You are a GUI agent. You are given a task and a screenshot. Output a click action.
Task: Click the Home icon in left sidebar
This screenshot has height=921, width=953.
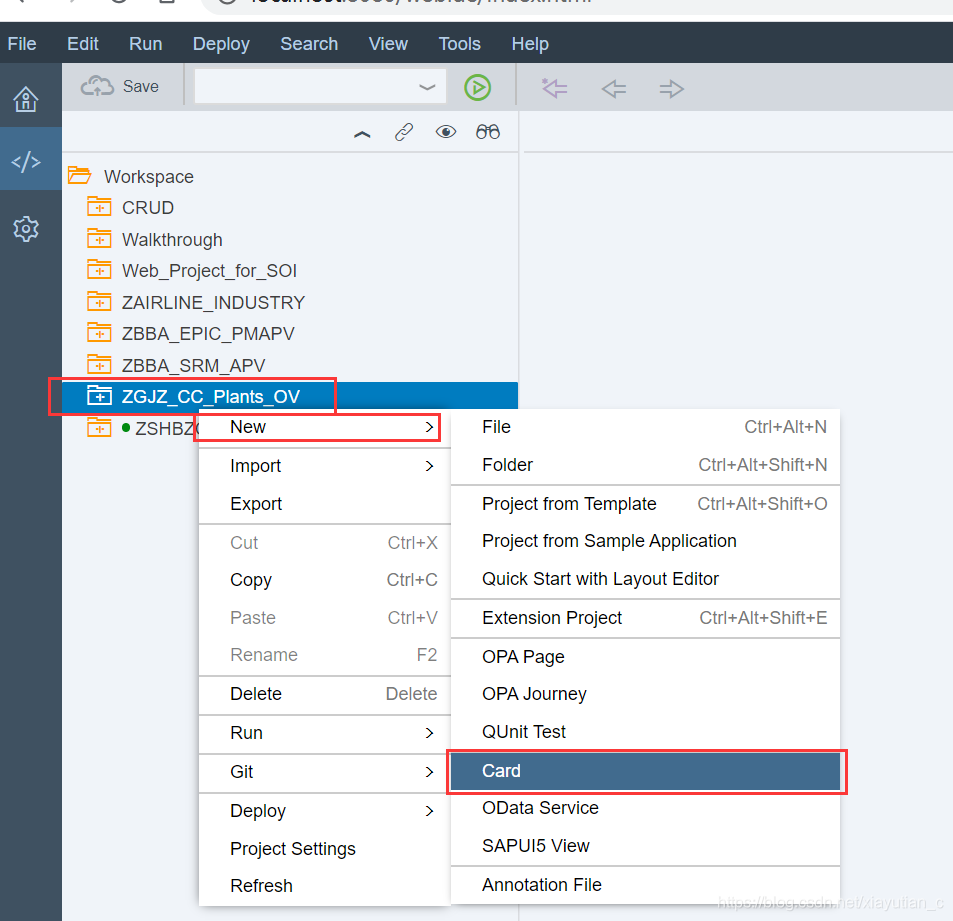tap(25, 99)
